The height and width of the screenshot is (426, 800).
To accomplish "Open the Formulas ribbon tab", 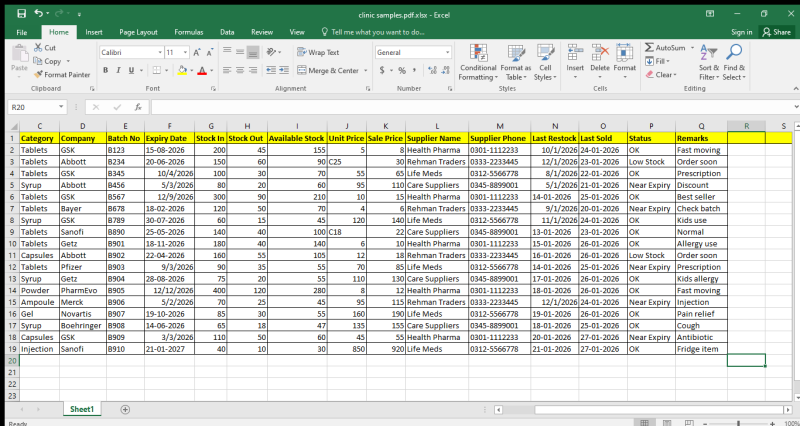I will [189, 32].
